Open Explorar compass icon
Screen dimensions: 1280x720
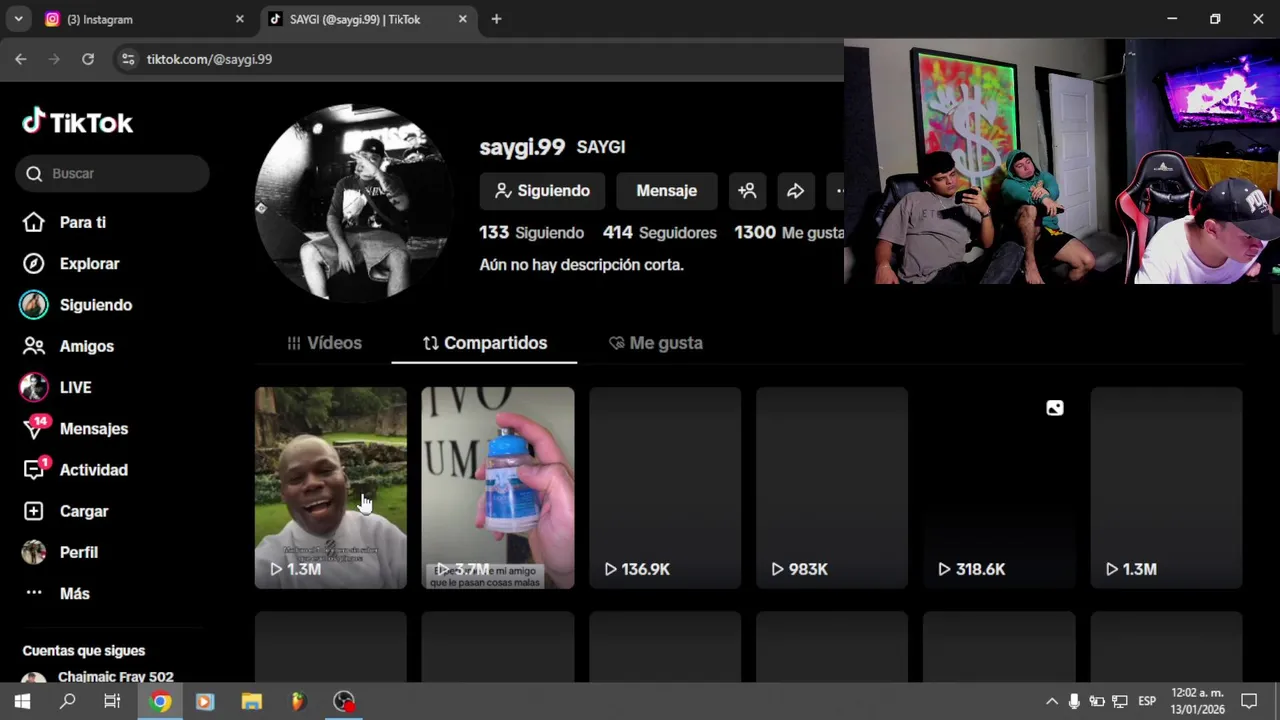[x=34, y=263]
